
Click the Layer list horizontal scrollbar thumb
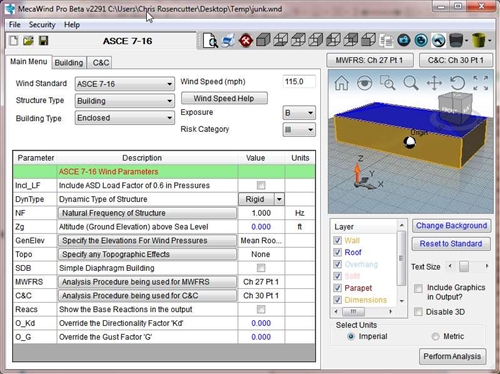click(x=353, y=312)
